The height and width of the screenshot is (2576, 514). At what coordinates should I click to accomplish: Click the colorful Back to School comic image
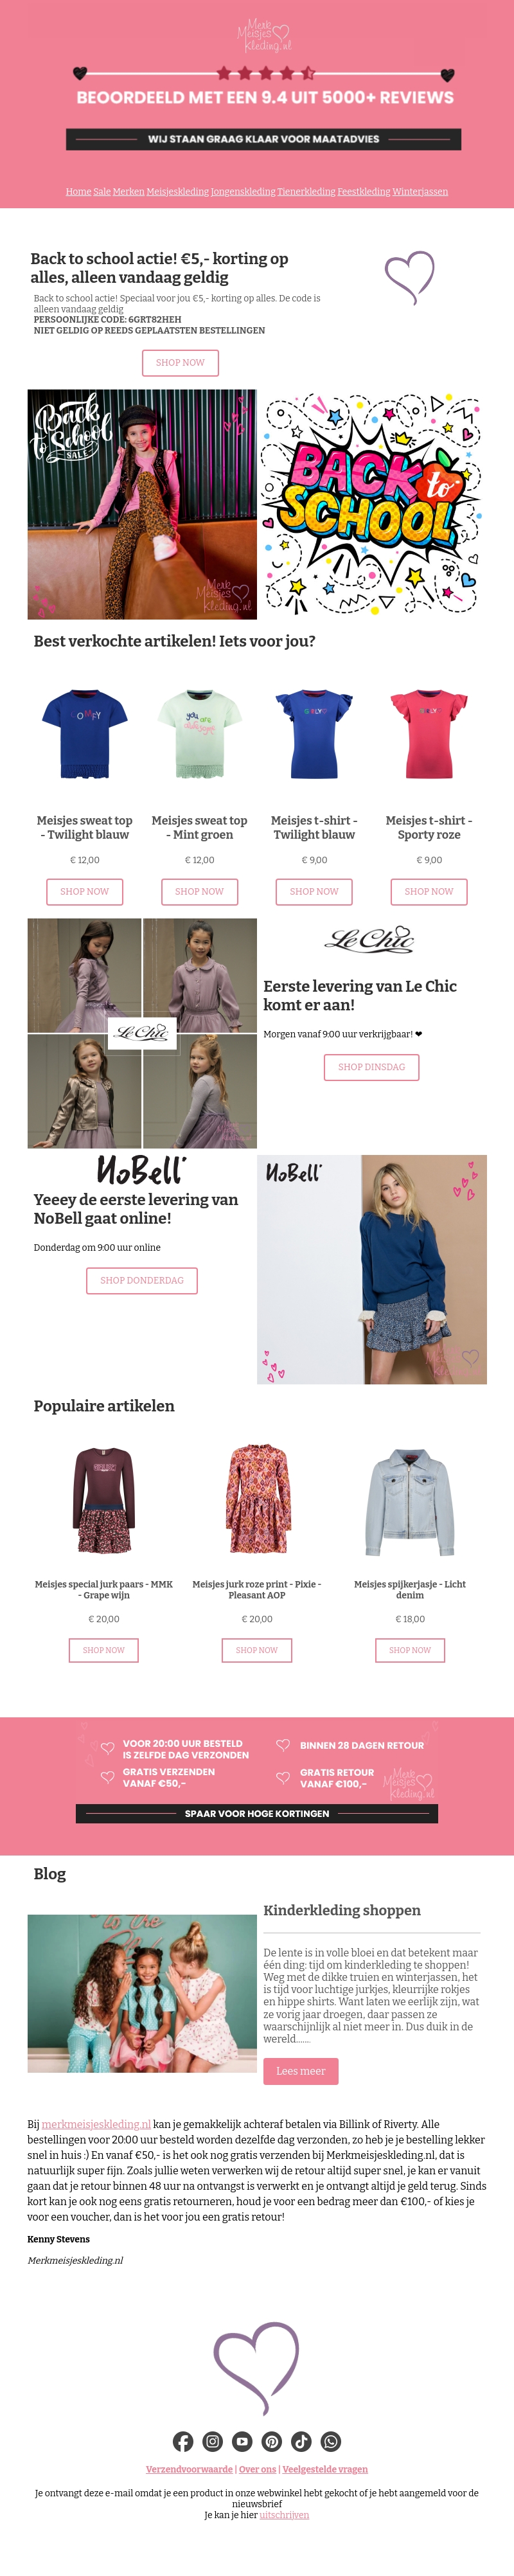pos(372,504)
